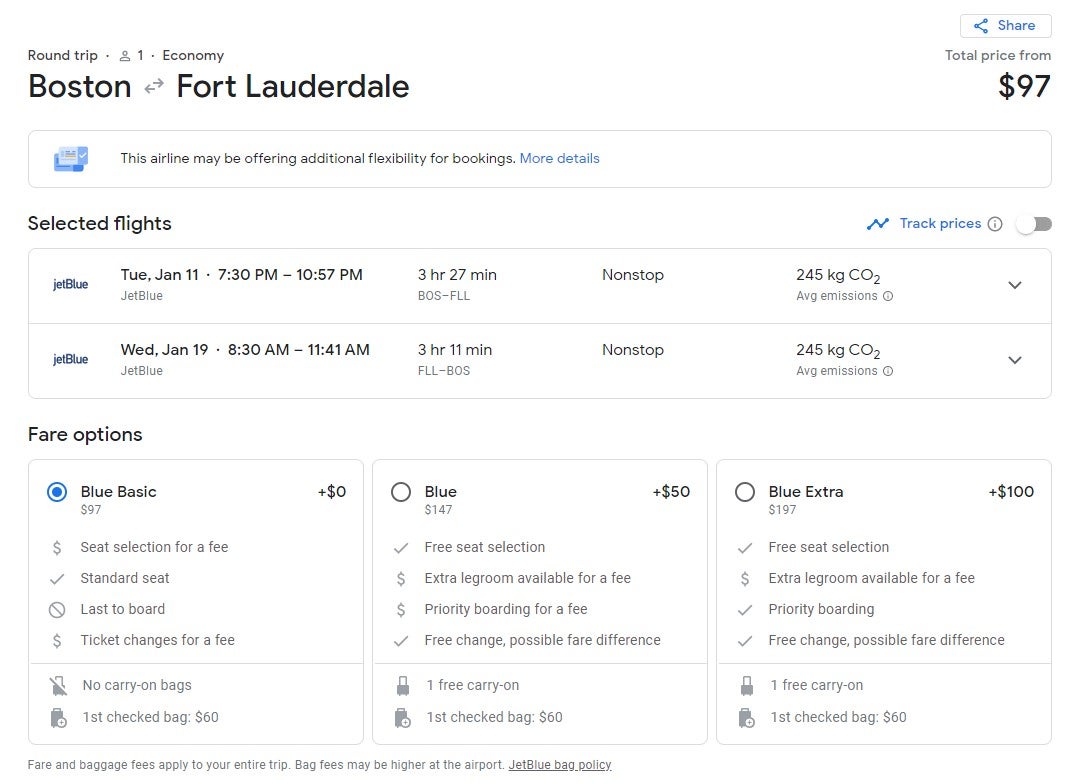The image size is (1065, 784).
Task: Click the Round trip trip type option
Action: pyautogui.click(x=63, y=55)
